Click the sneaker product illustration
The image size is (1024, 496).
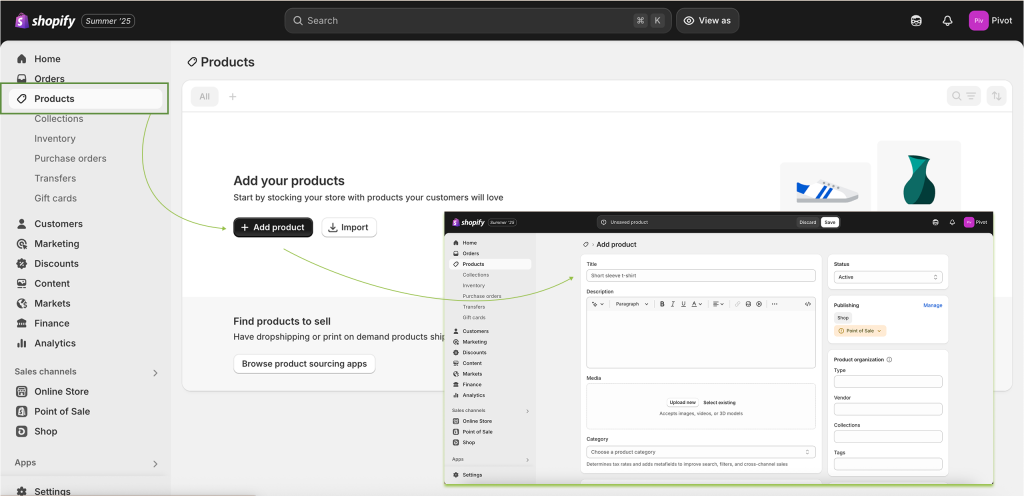pos(826,191)
